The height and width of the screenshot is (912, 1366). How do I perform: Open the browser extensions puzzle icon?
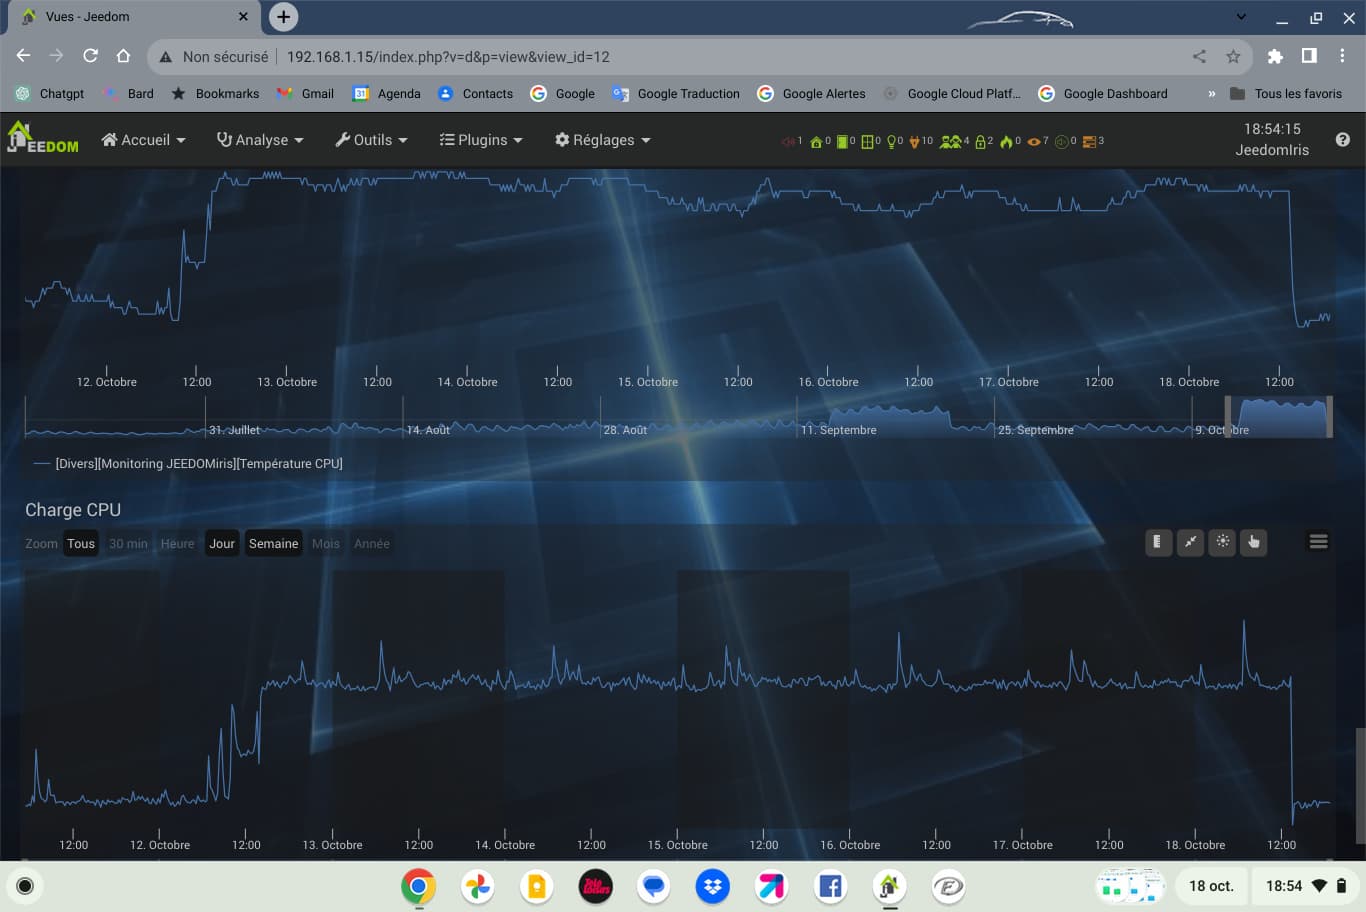pos(1275,56)
